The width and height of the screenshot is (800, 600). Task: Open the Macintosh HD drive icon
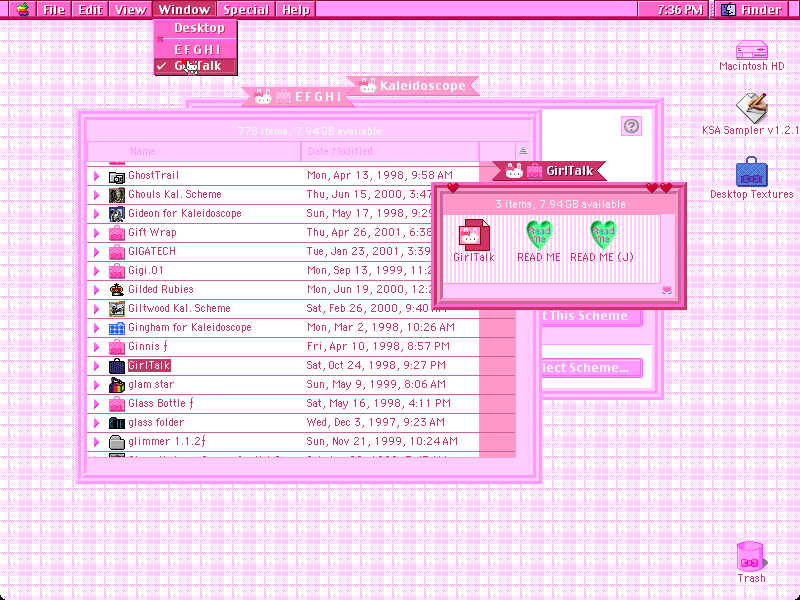(751, 51)
